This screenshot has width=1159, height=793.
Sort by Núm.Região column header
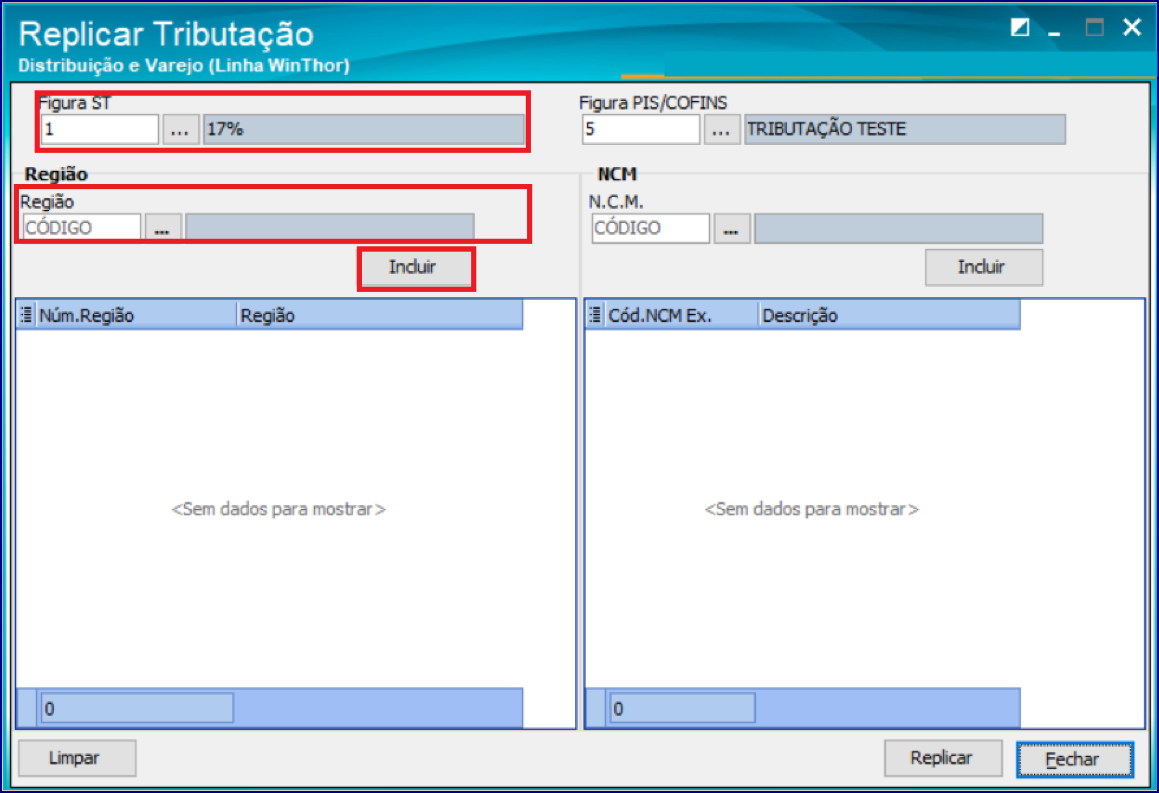(x=135, y=315)
